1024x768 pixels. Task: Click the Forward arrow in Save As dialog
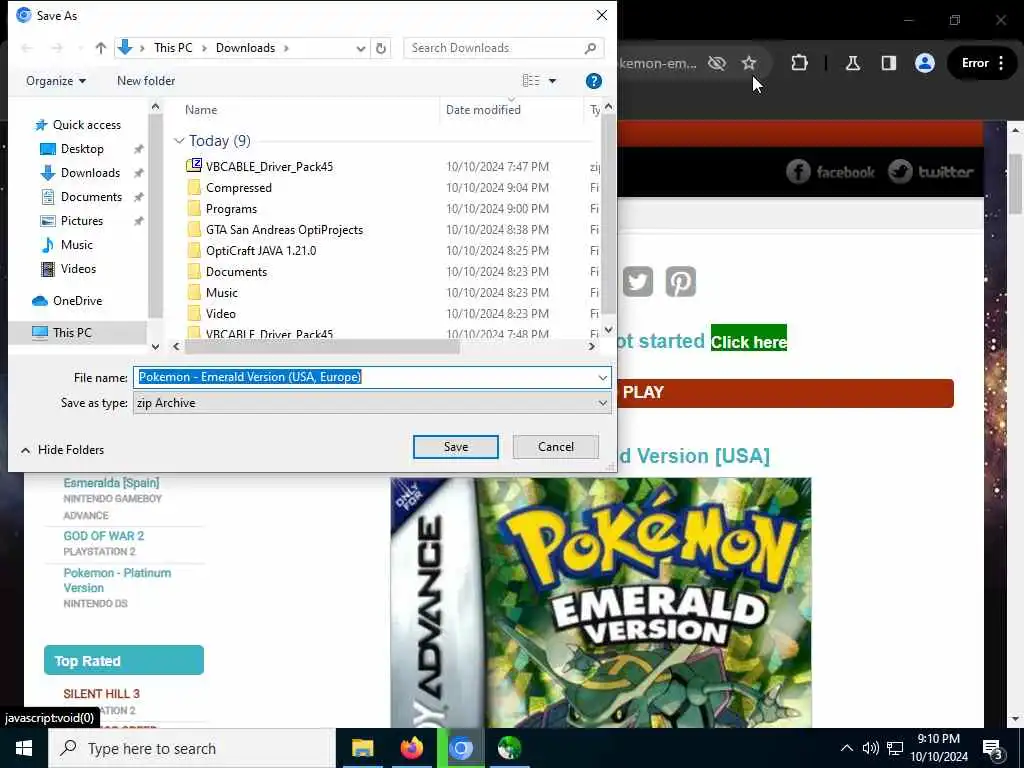[x=57, y=48]
